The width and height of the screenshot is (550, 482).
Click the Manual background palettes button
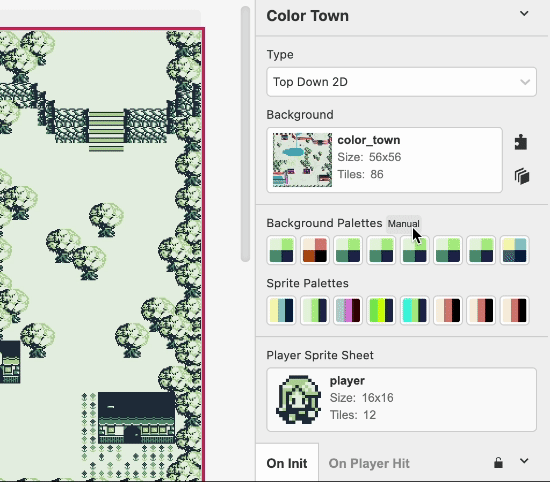[403, 223]
